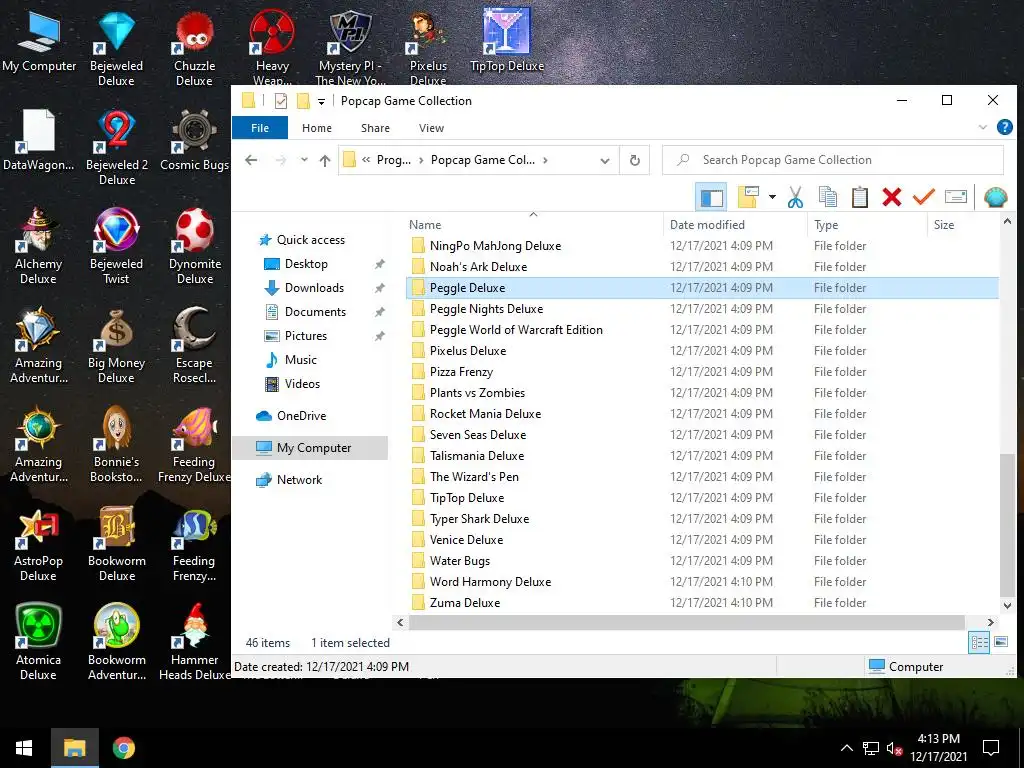Open Google Chrome from taskbar

[123, 748]
